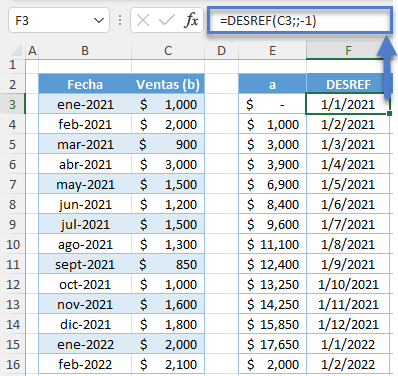Select cell feb-2021
The width and height of the screenshot is (398, 376).
[x=85, y=124]
